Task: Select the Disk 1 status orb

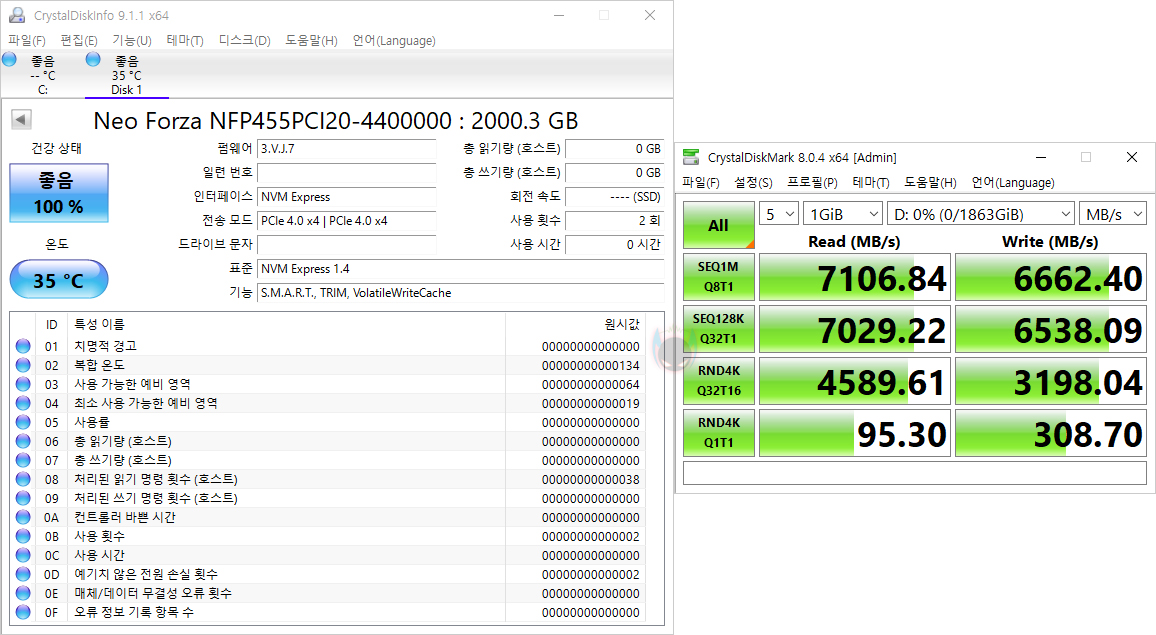Action: [94, 60]
